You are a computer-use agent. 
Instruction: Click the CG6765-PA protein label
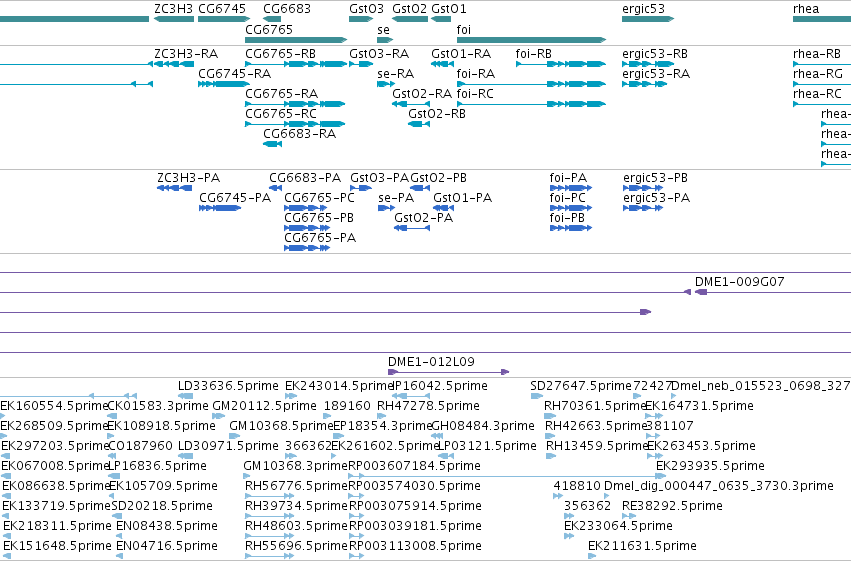click(x=320, y=238)
